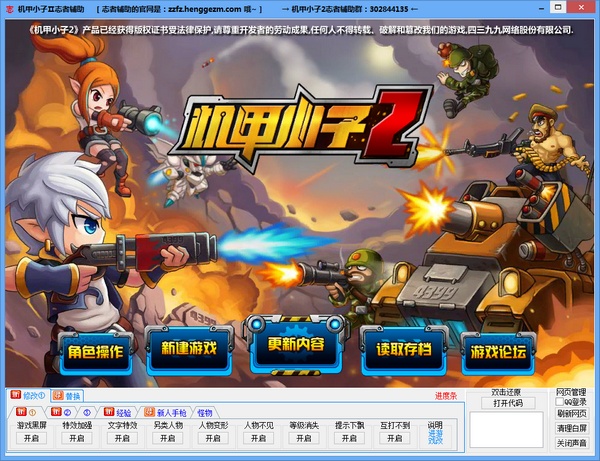Screen dimensions: 600x461
Task: Minimize the window
Action: tap(541, 8)
